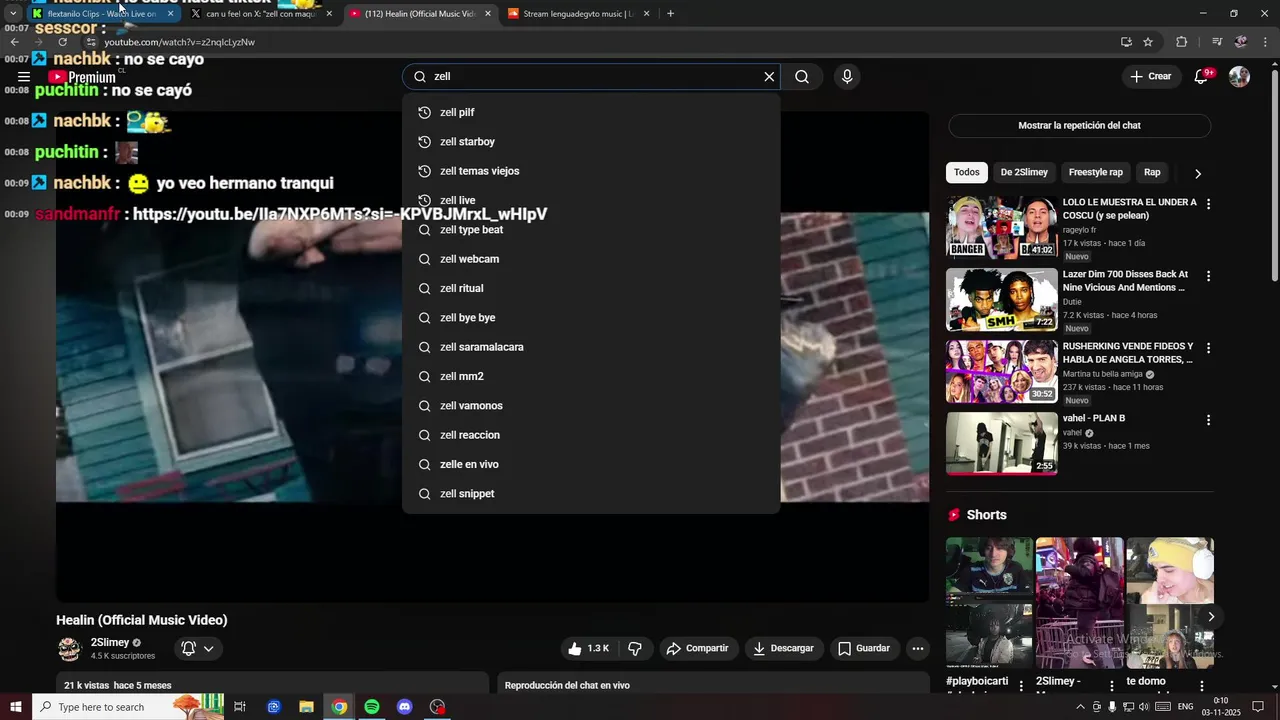This screenshot has width=1280, height=720.
Task: Open more actions three-dot button
Action: coord(917,649)
